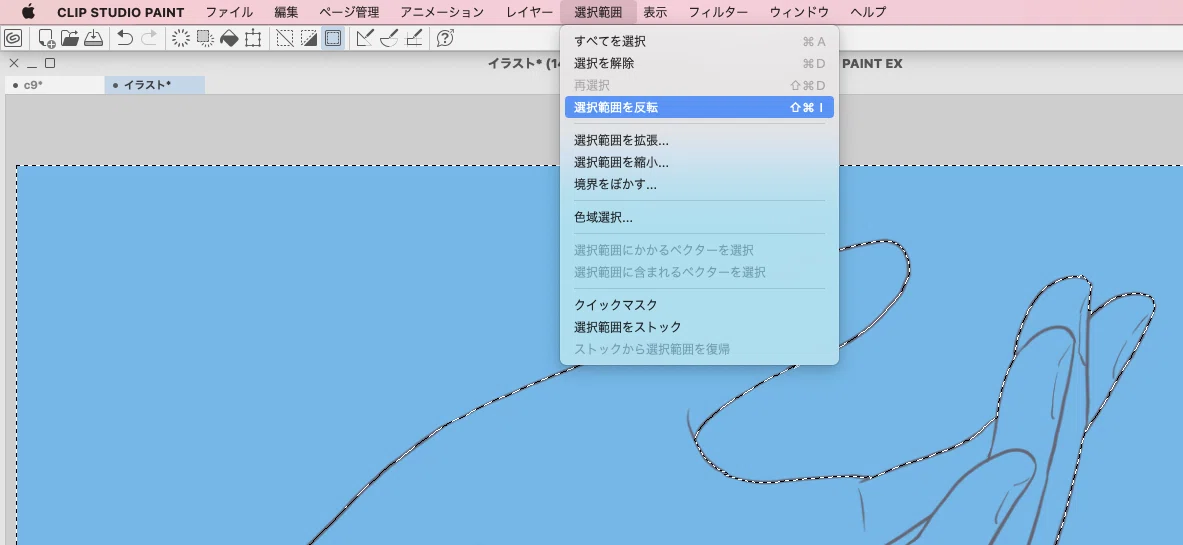Choose 選択範囲を縮小... entry
This screenshot has height=545, width=1183.
699,162
